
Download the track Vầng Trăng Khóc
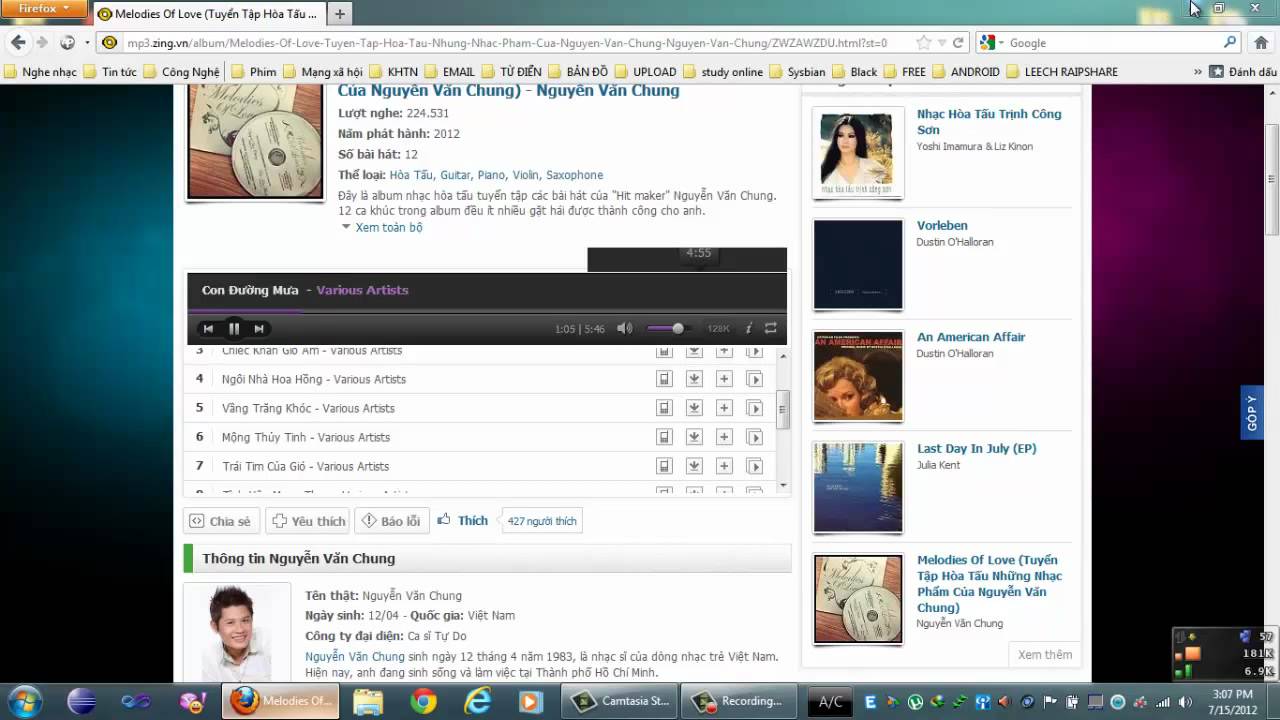coord(694,408)
